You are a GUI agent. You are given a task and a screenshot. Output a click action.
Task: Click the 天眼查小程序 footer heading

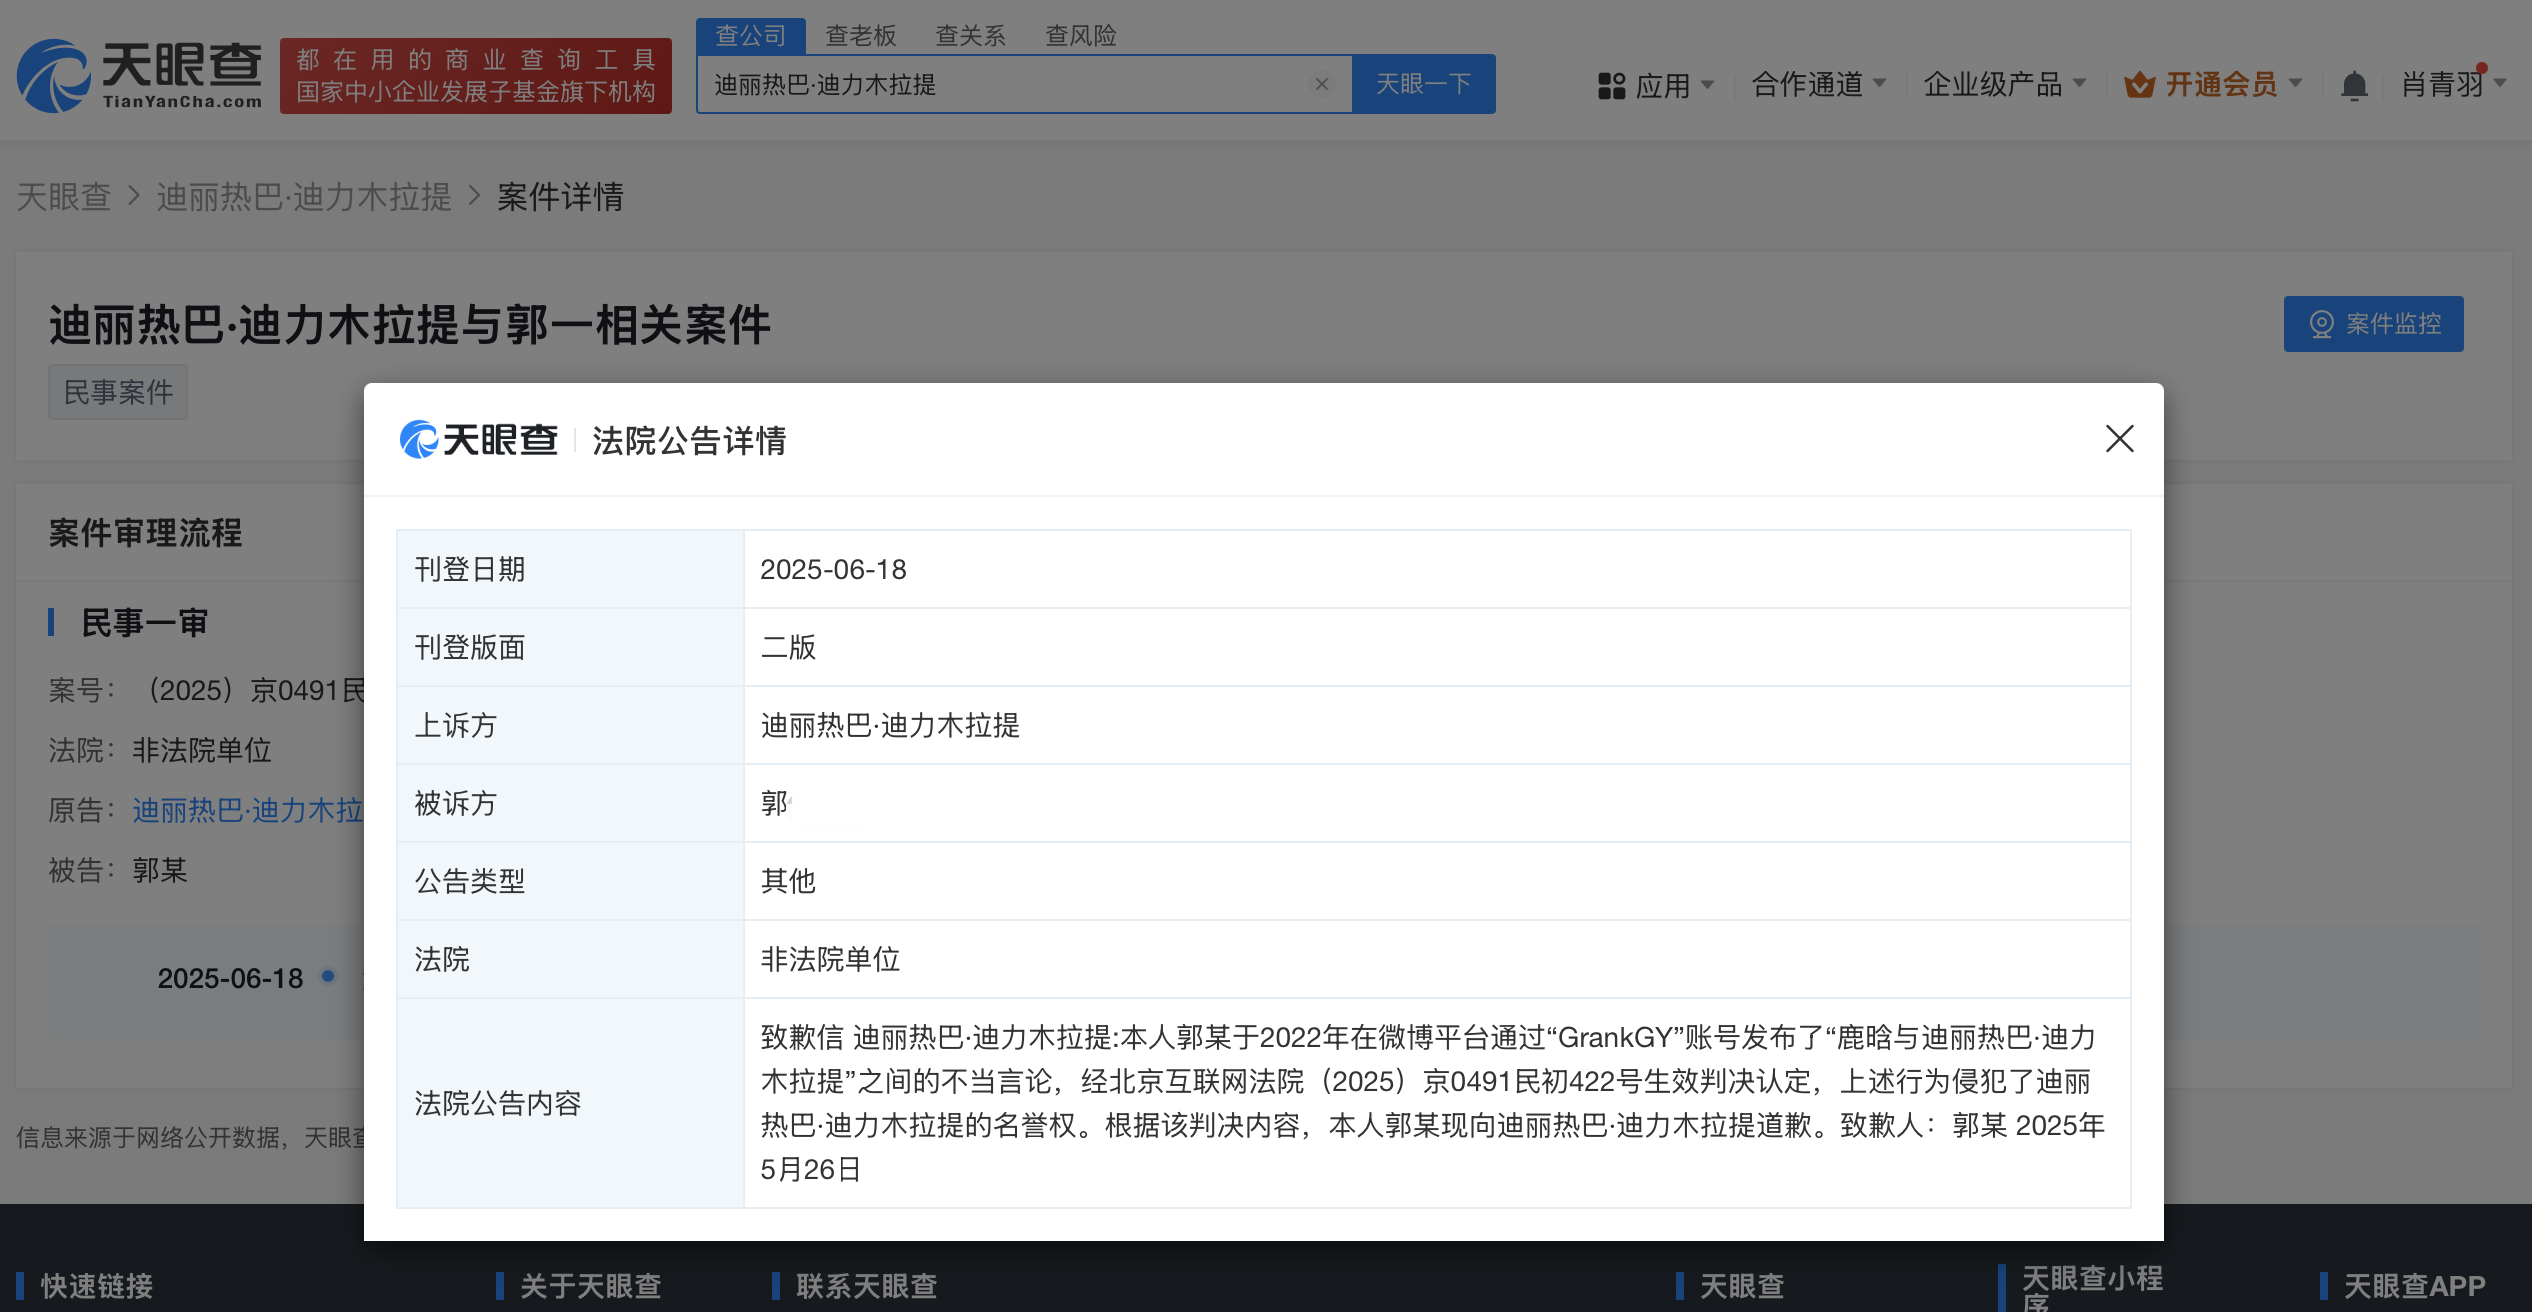pos(2092,1288)
